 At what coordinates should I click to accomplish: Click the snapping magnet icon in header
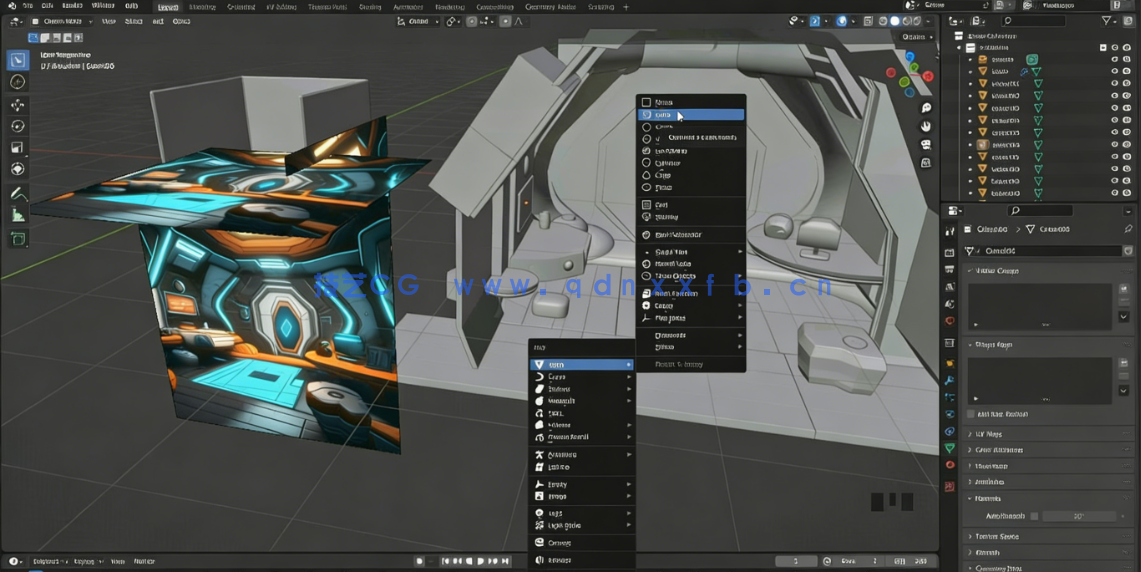tap(472, 21)
